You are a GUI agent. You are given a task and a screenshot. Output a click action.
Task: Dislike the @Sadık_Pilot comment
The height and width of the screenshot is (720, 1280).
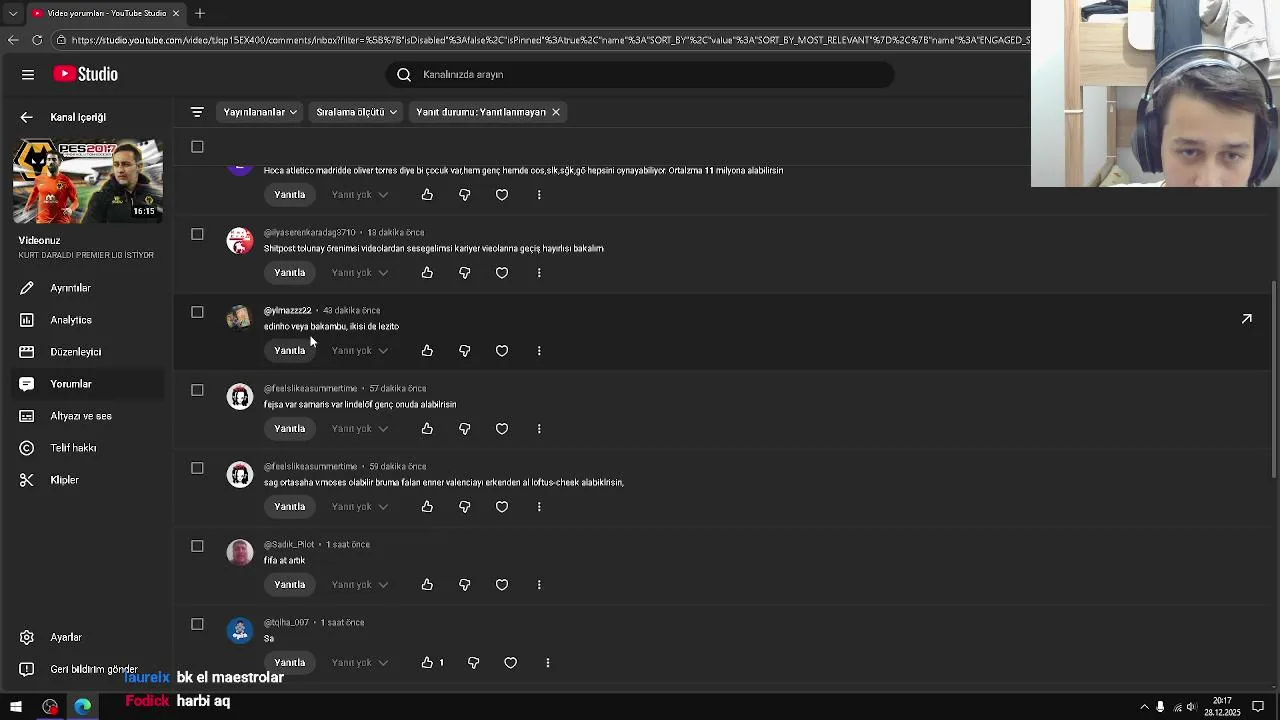464,584
